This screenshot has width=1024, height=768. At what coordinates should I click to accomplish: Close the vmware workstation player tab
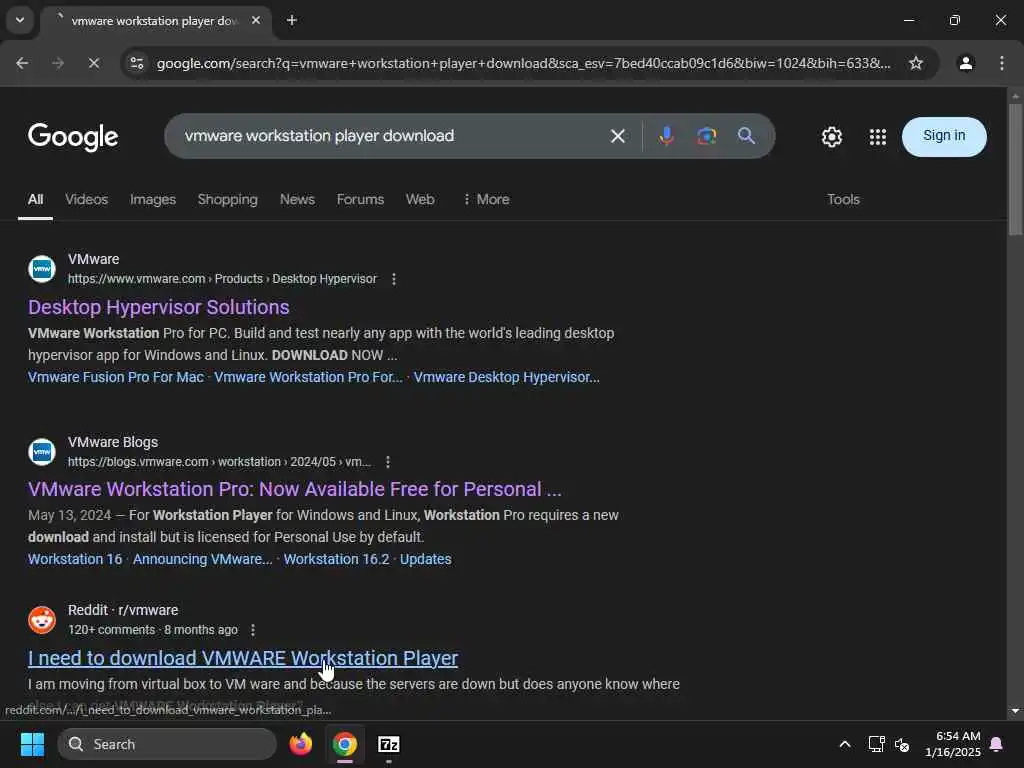256,20
